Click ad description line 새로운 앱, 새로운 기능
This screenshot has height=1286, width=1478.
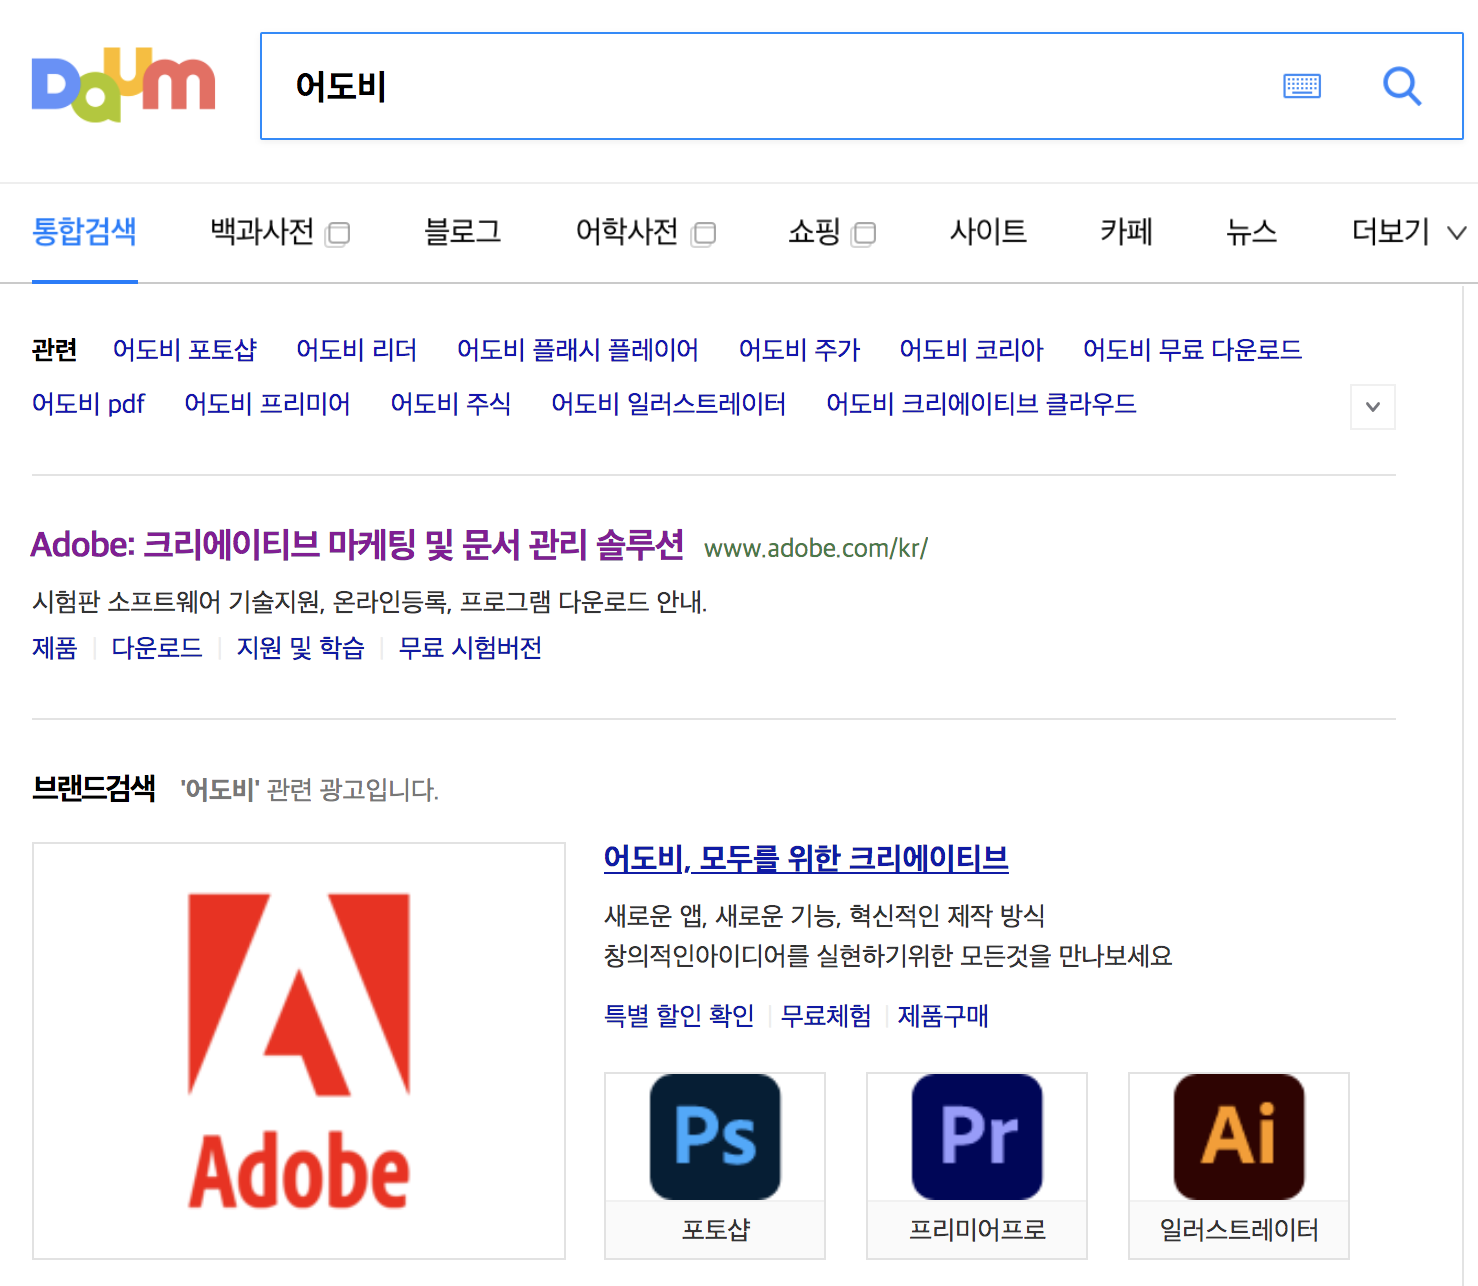pyautogui.click(x=825, y=915)
